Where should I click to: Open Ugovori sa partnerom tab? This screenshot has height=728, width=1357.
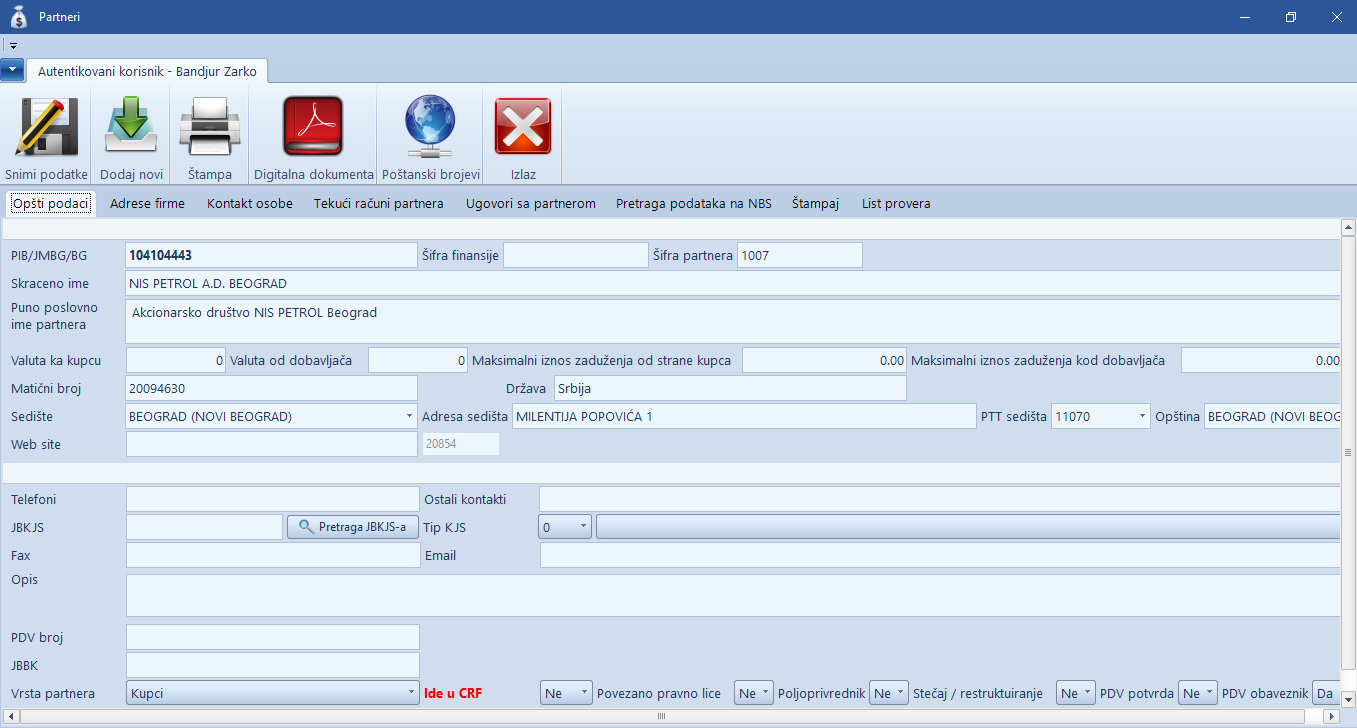pos(531,203)
